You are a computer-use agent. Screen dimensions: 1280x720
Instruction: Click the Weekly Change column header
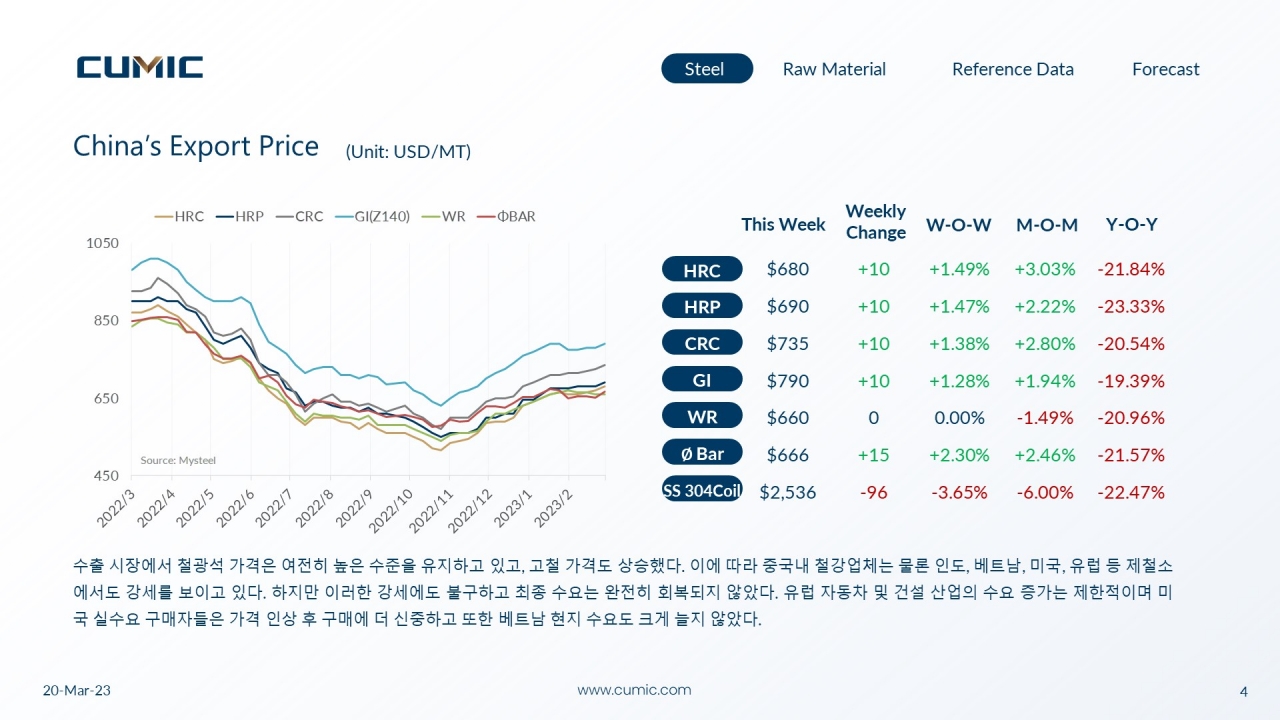pyautogui.click(x=875, y=222)
